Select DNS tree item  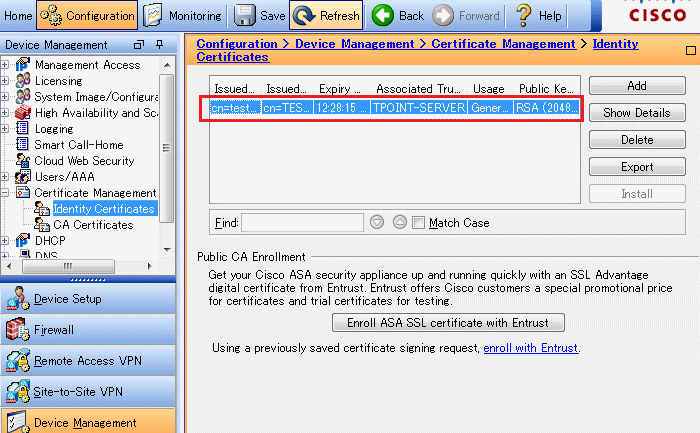point(46,255)
